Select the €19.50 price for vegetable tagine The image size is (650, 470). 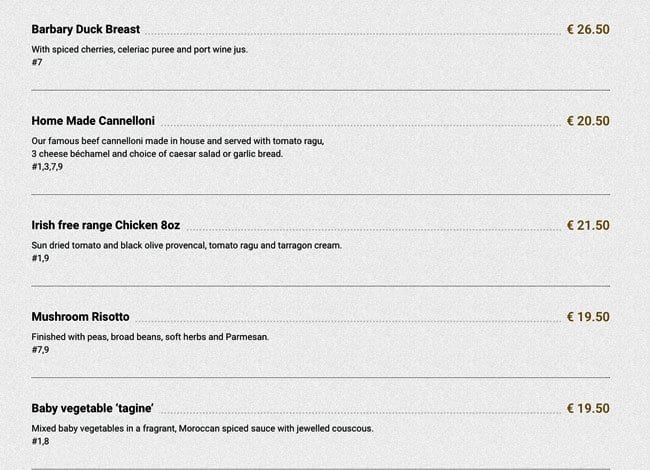click(588, 409)
